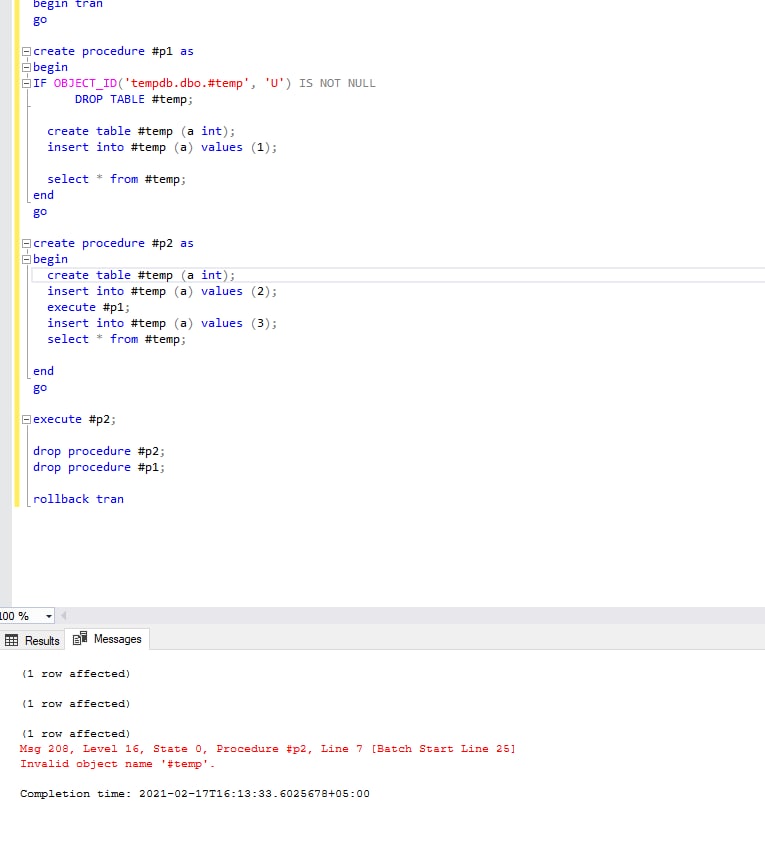Click the 'DROP TABLE #temp;' line
Image resolution: width=765 pixels, height=851 pixels.
click(x=133, y=100)
